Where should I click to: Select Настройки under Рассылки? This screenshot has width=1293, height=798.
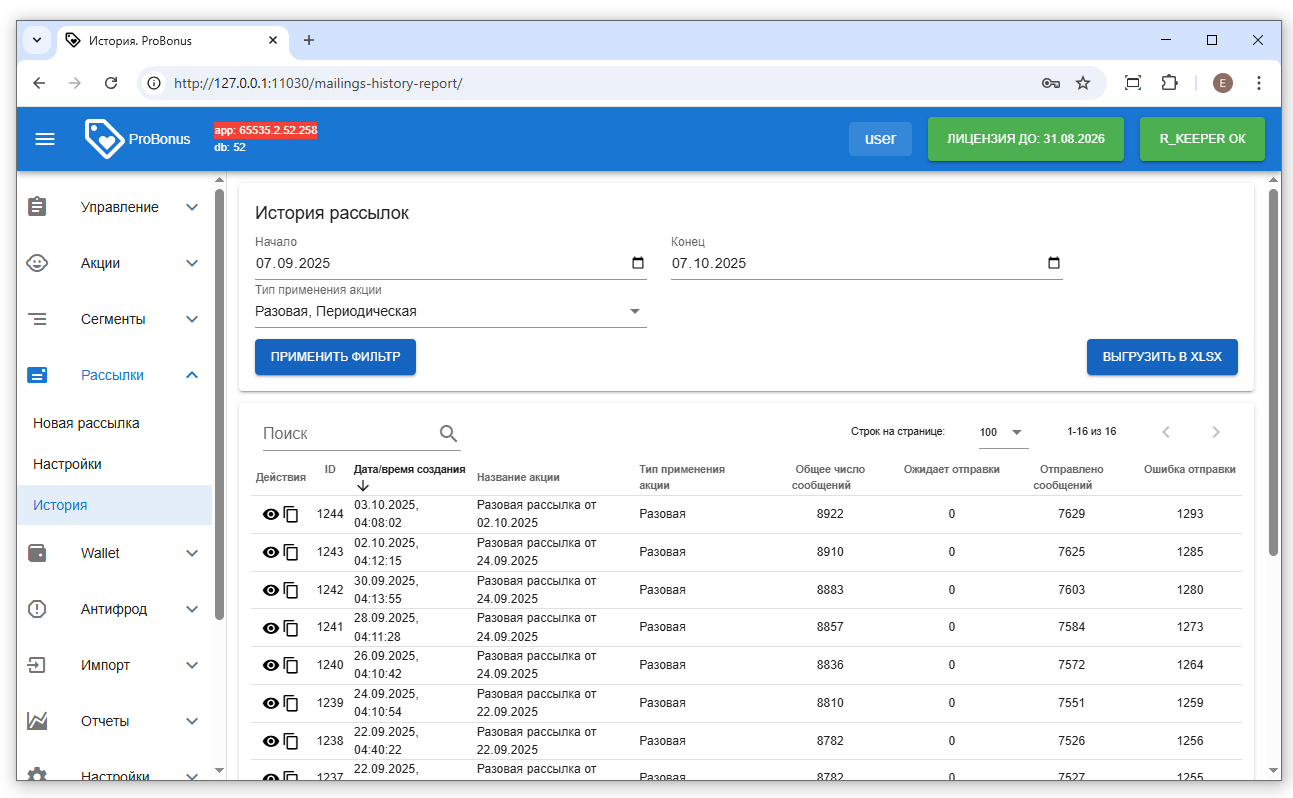pyautogui.click(x=67, y=464)
